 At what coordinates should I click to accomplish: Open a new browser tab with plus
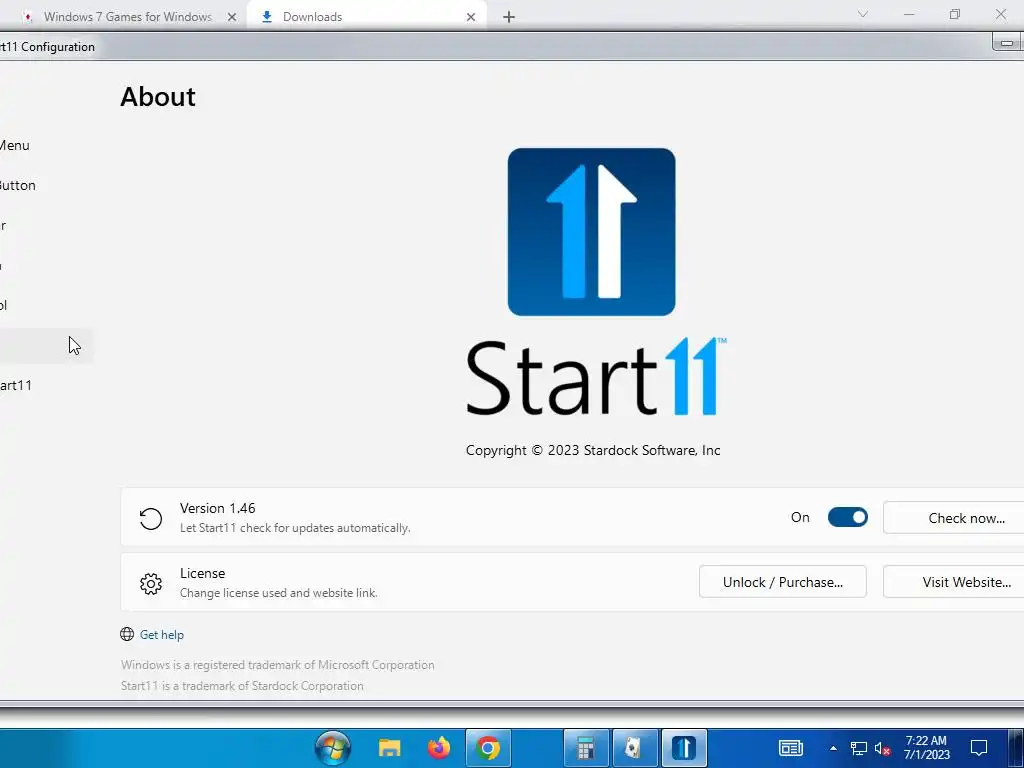509,17
